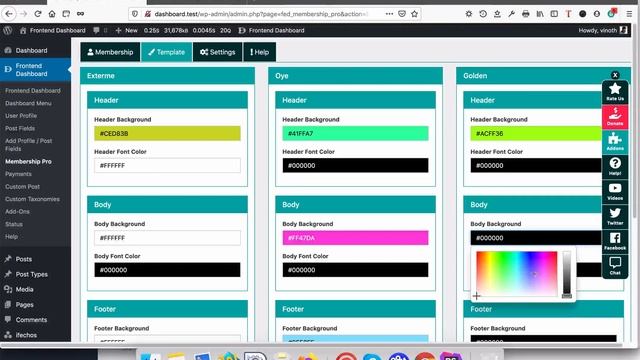Screen dimensions: 640x360
Task: Open the Settings tab
Action: (x=218, y=52)
